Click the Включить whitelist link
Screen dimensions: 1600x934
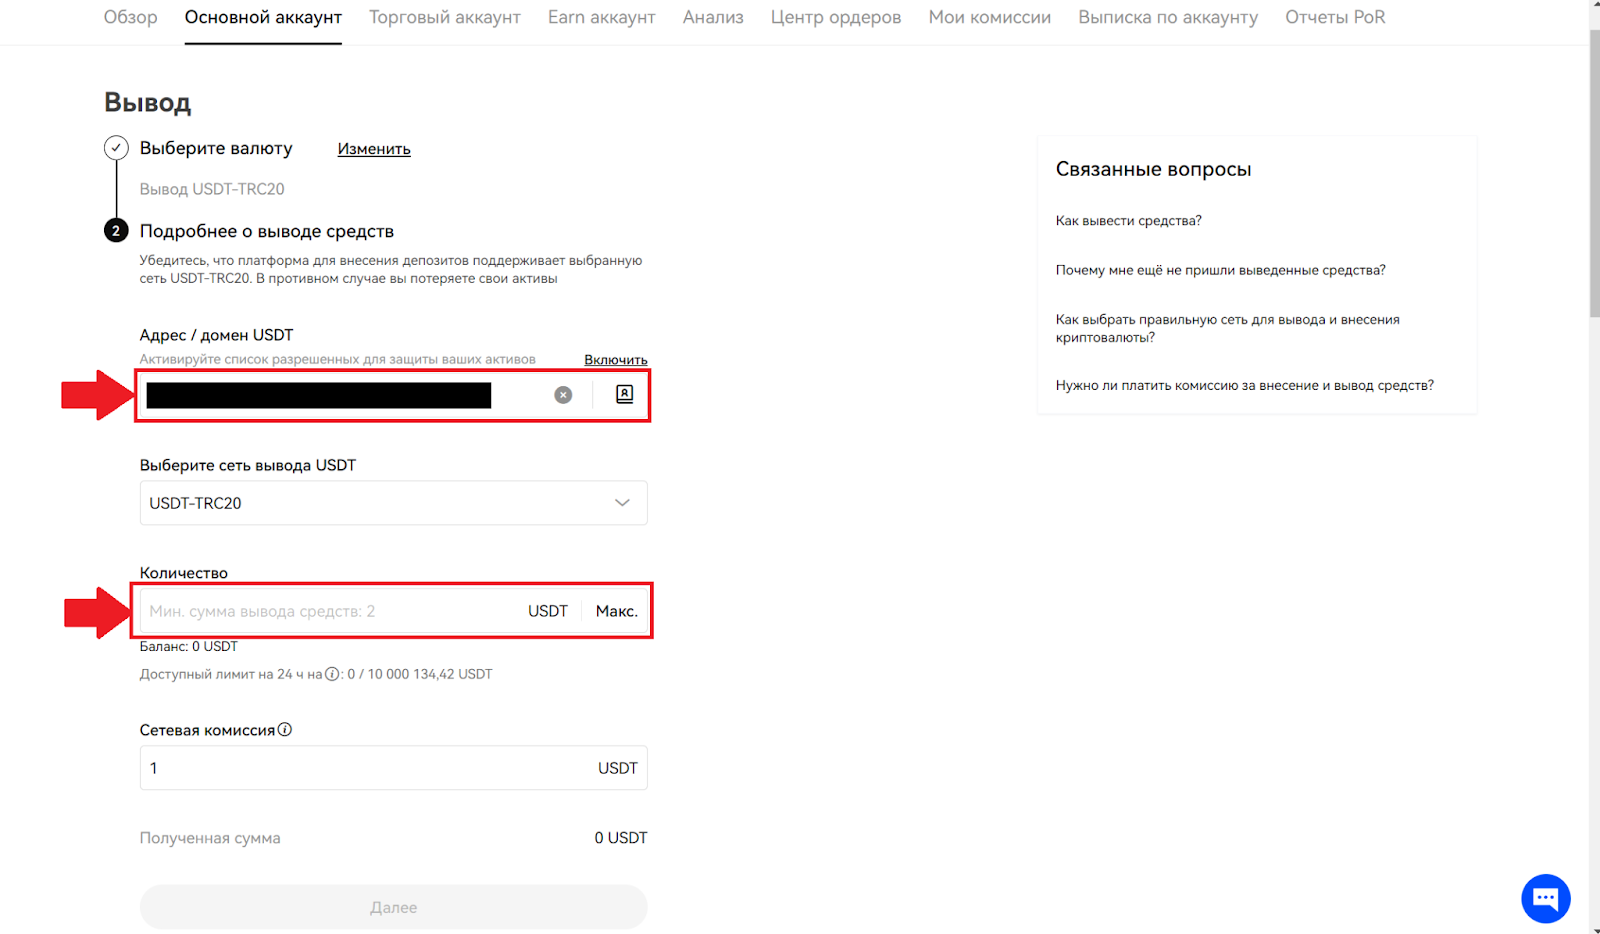pyautogui.click(x=616, y=359)
